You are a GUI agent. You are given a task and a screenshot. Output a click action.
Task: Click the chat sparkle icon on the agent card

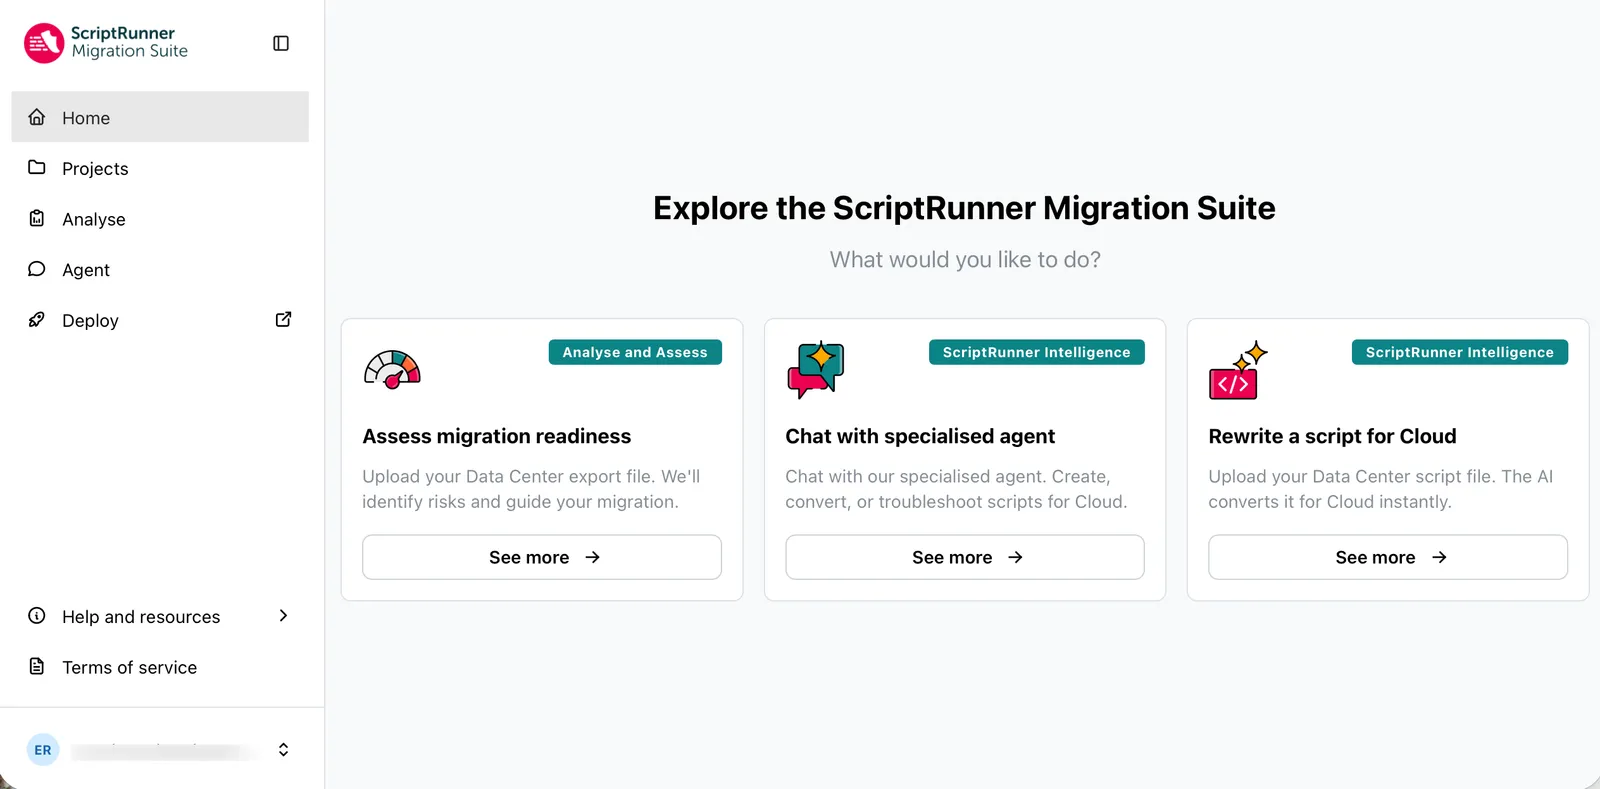[816, 370]
